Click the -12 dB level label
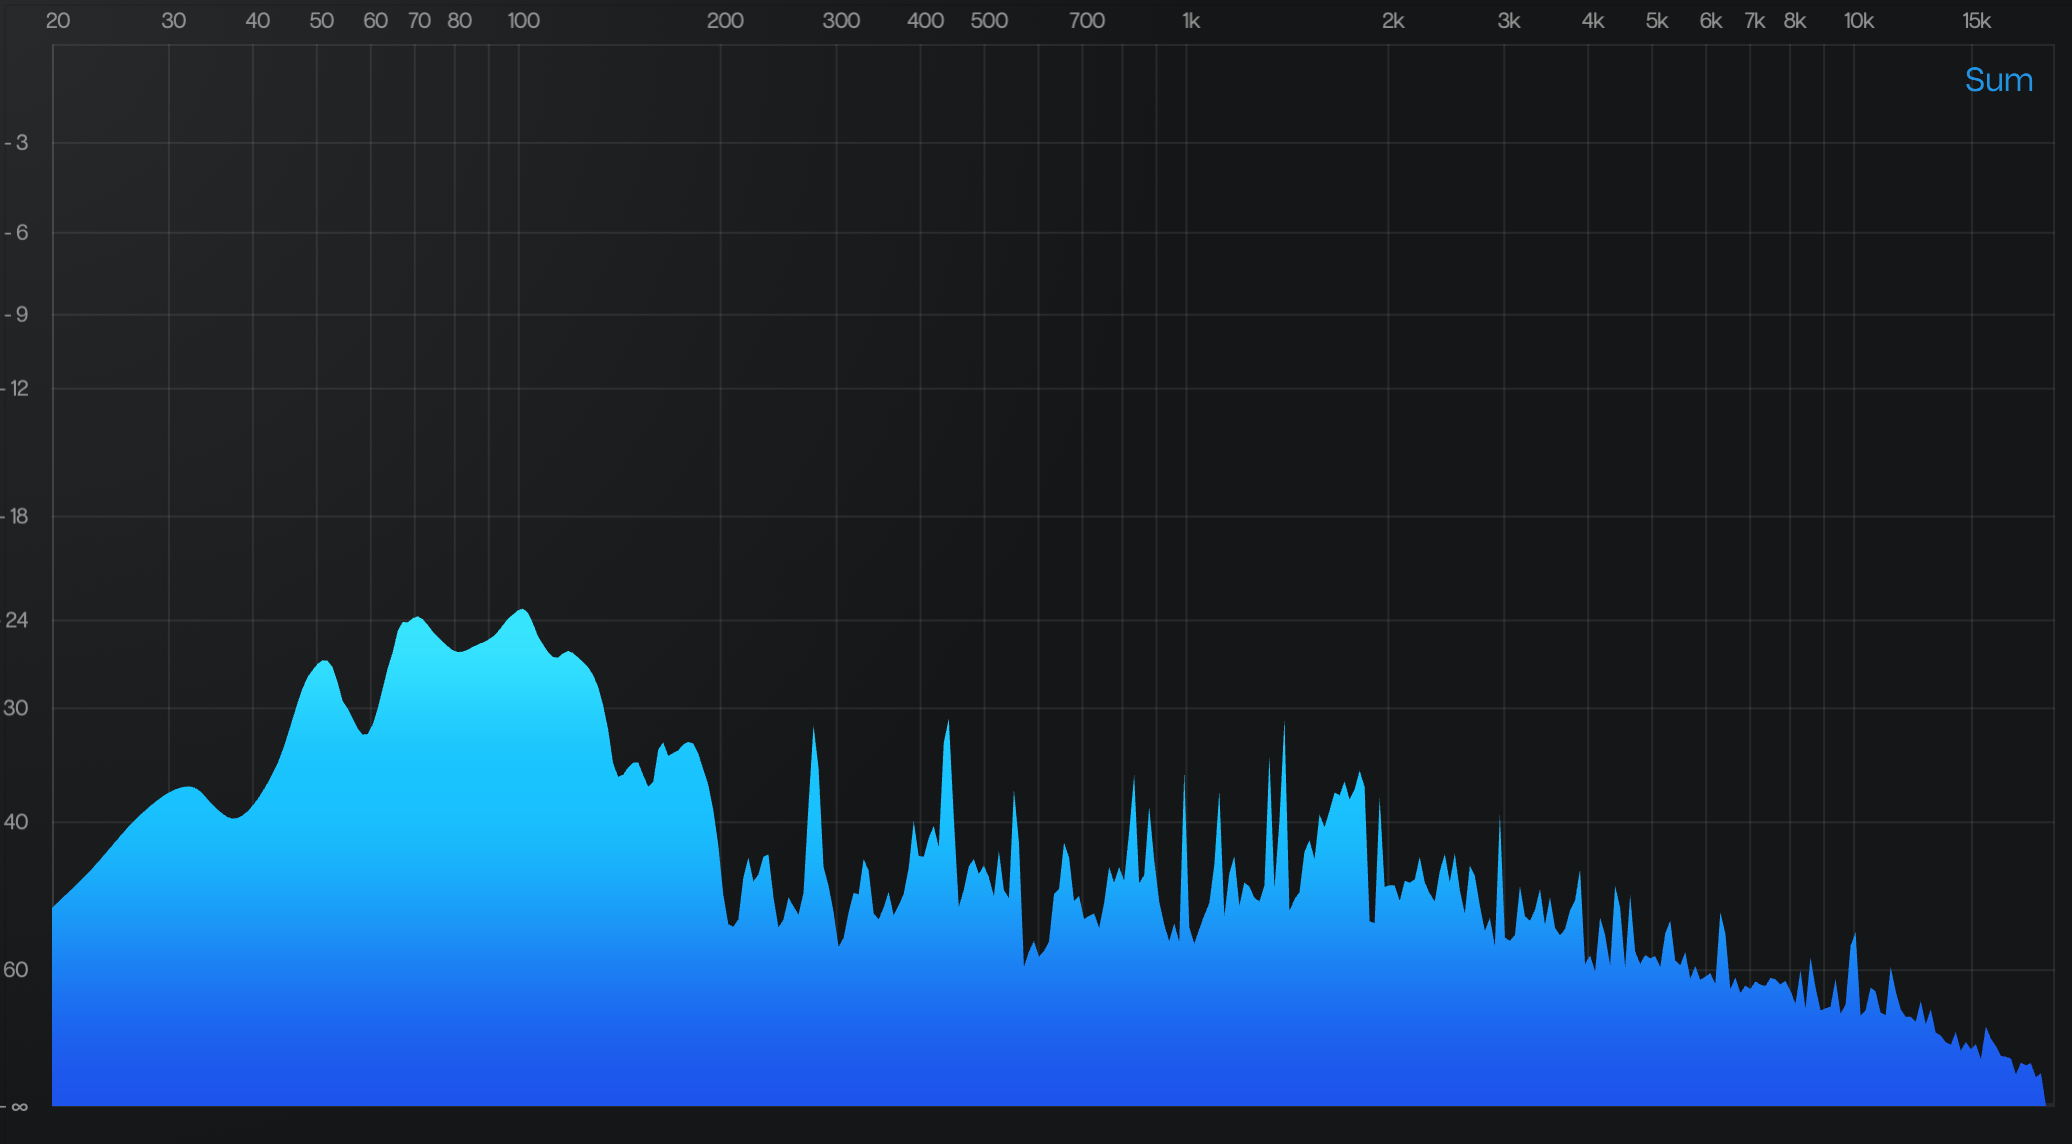 coord(17,388)
